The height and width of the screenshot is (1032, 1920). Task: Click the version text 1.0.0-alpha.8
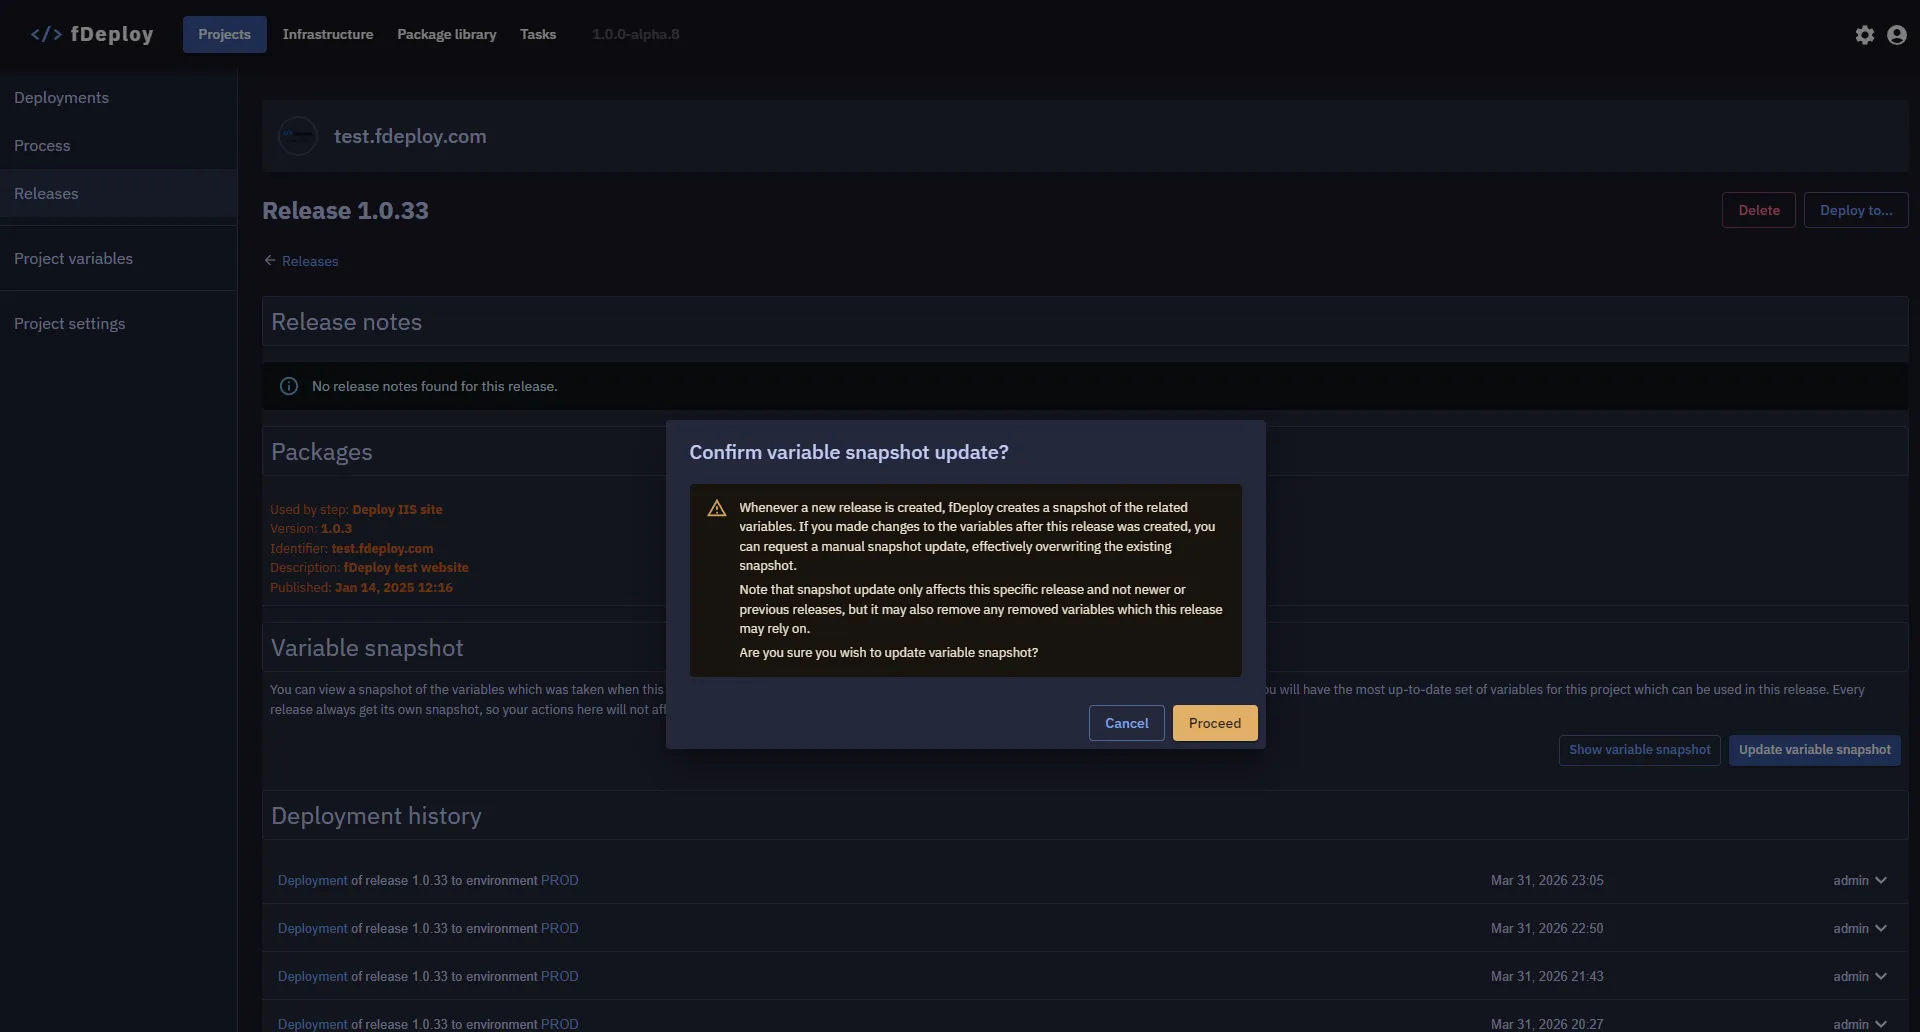pyautogui.click(x=636, y=34)
